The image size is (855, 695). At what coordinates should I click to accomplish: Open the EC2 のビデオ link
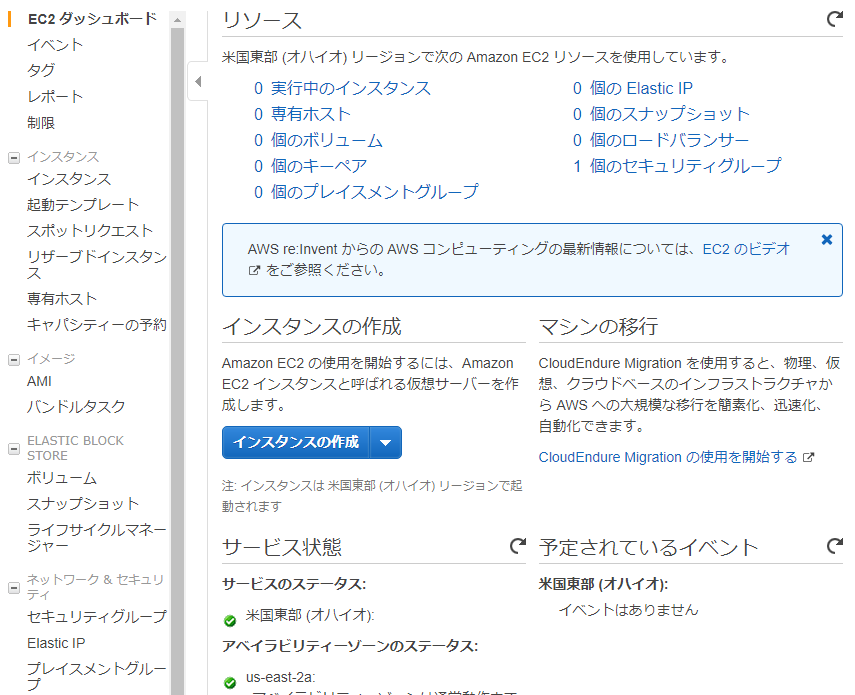tap(746, 249)
